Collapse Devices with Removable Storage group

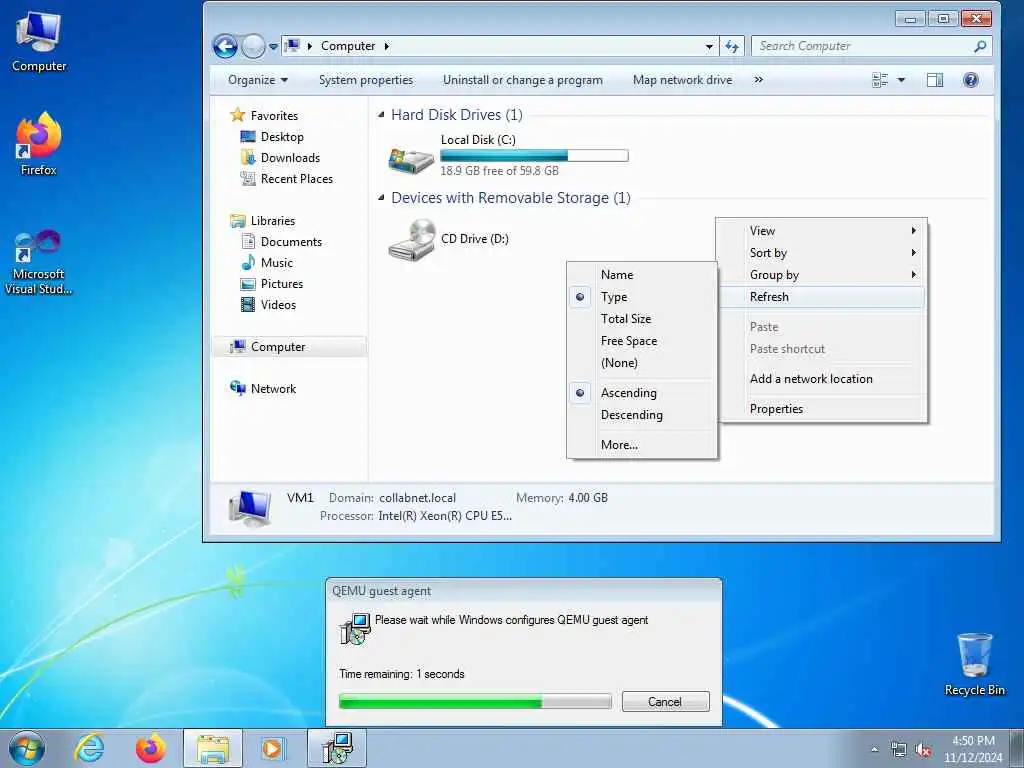point(381,198)
